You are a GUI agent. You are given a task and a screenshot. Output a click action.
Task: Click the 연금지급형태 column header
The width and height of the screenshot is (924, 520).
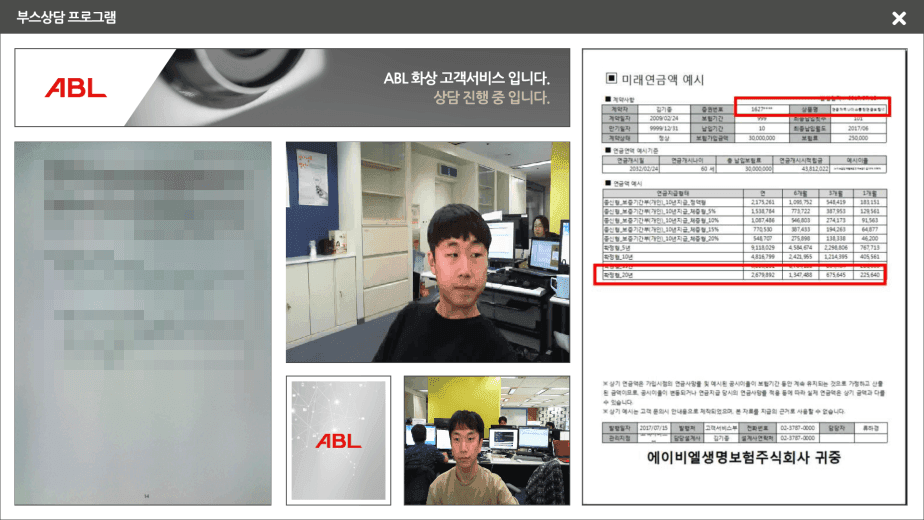672,193
